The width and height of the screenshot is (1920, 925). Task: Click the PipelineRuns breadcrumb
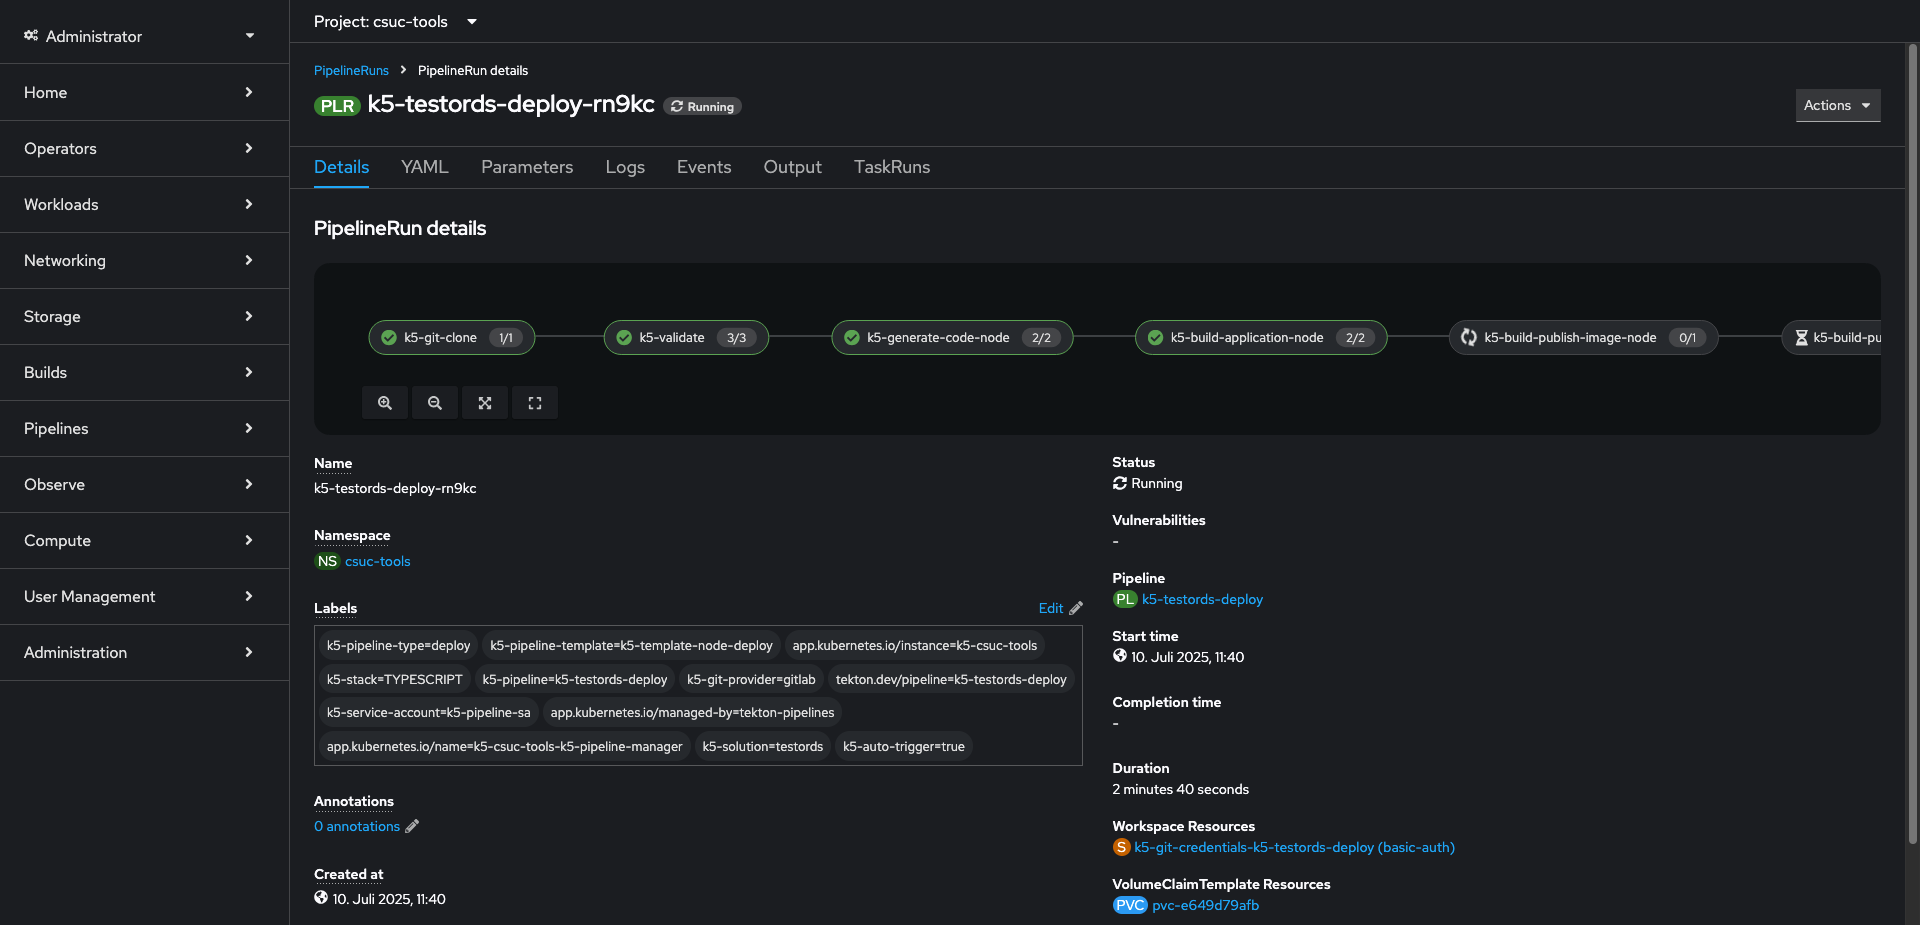click(x=351, y=70)
